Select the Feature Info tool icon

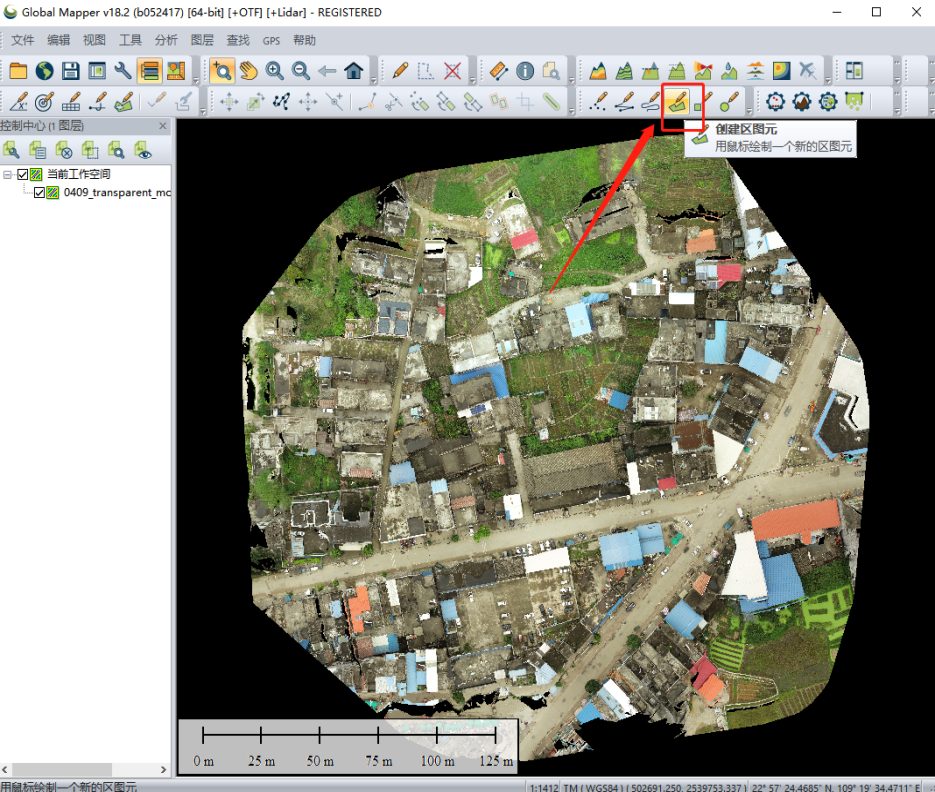pos(525,71)
